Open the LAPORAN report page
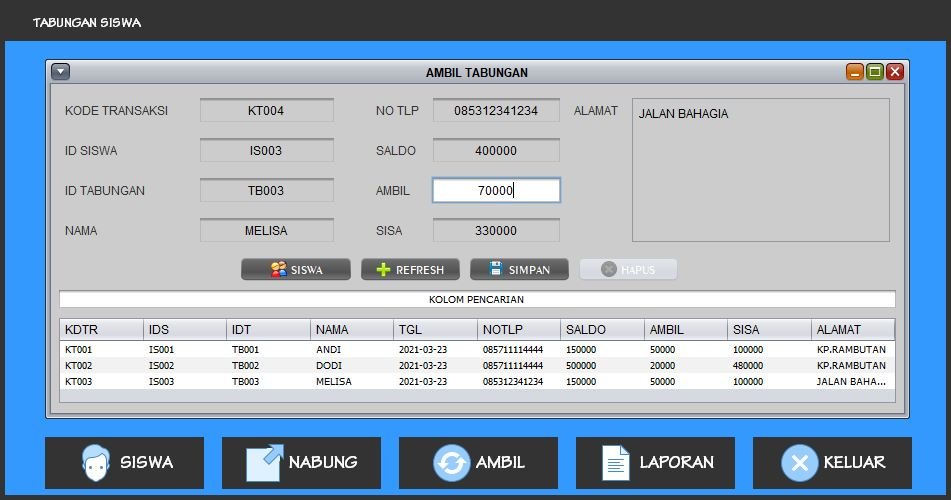The image size is (951, 500). click(655, 462)
